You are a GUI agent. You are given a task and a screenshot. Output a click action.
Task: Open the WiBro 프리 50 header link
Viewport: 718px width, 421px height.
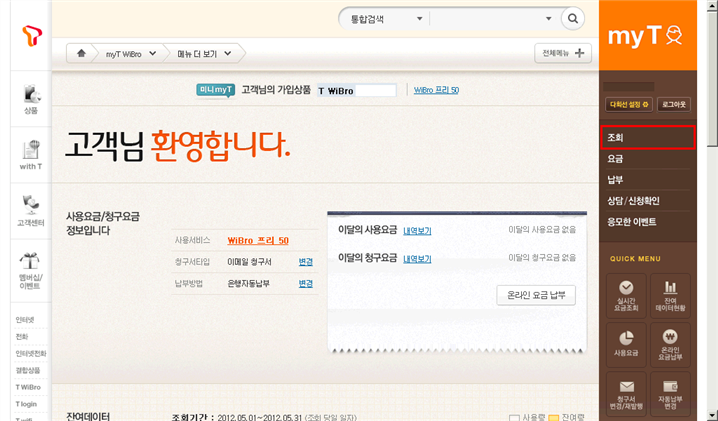436,90
